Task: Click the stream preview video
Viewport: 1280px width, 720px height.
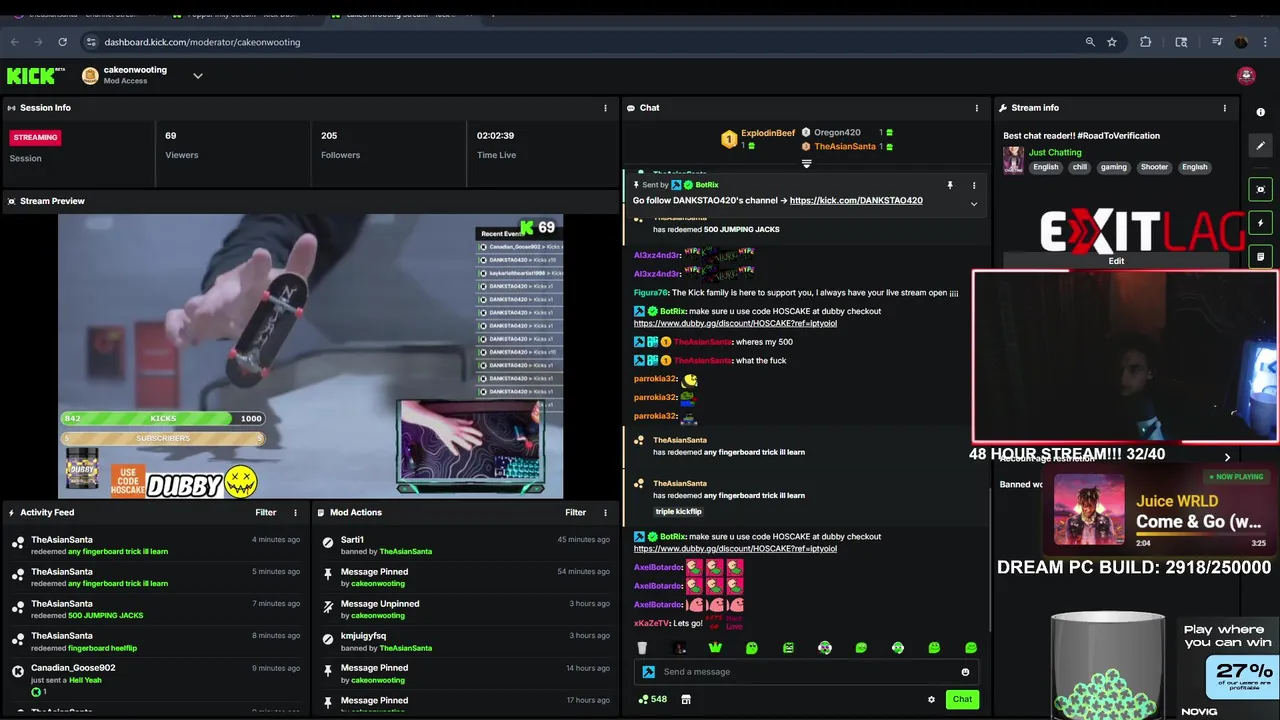Action: [310, 356]
